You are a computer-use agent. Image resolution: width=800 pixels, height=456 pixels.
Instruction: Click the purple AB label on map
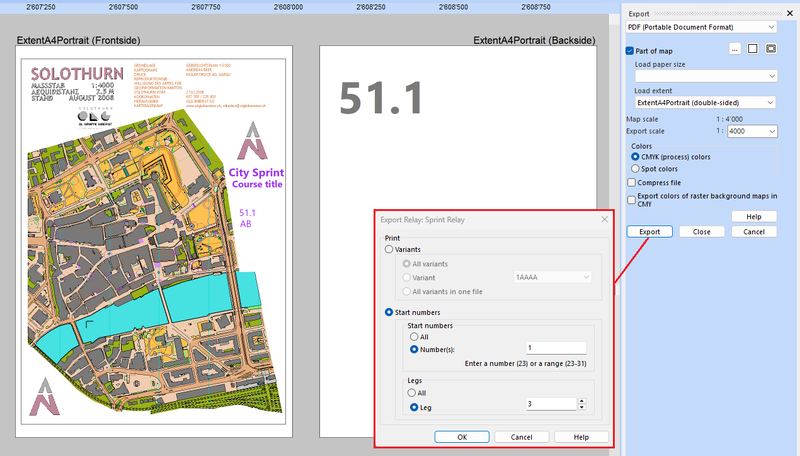[245, 224]
